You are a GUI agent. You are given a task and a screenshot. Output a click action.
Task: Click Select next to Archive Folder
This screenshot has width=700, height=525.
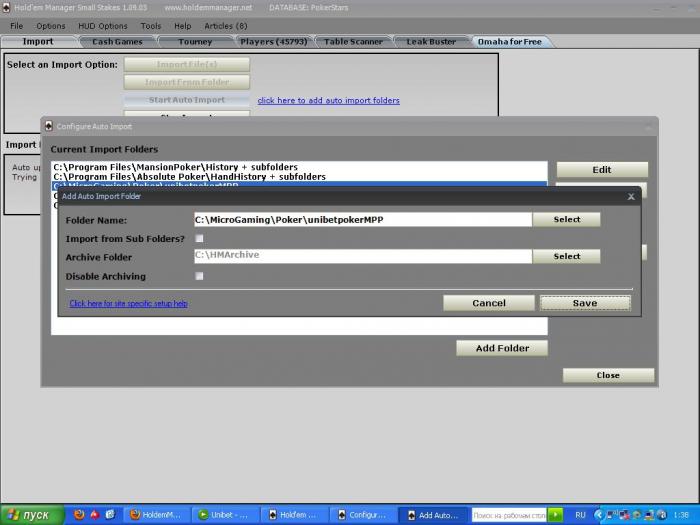click(567, 256)
